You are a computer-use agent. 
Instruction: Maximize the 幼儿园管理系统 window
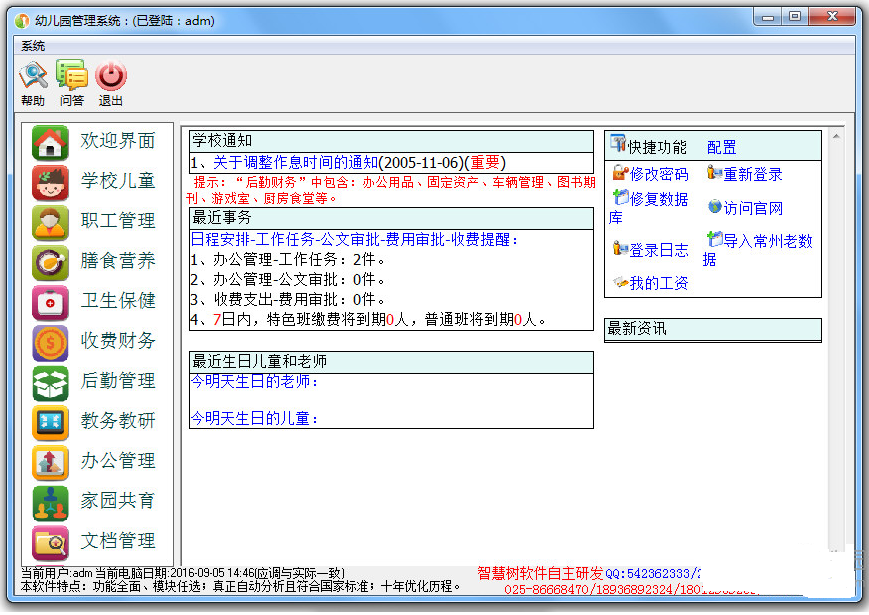point(795,17)
